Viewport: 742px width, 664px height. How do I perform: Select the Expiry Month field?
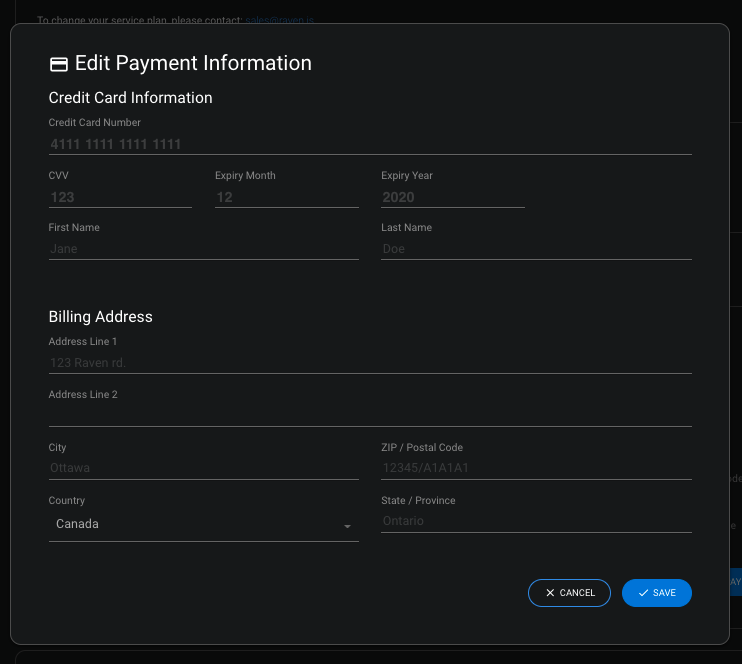click(x=286, y=197)
